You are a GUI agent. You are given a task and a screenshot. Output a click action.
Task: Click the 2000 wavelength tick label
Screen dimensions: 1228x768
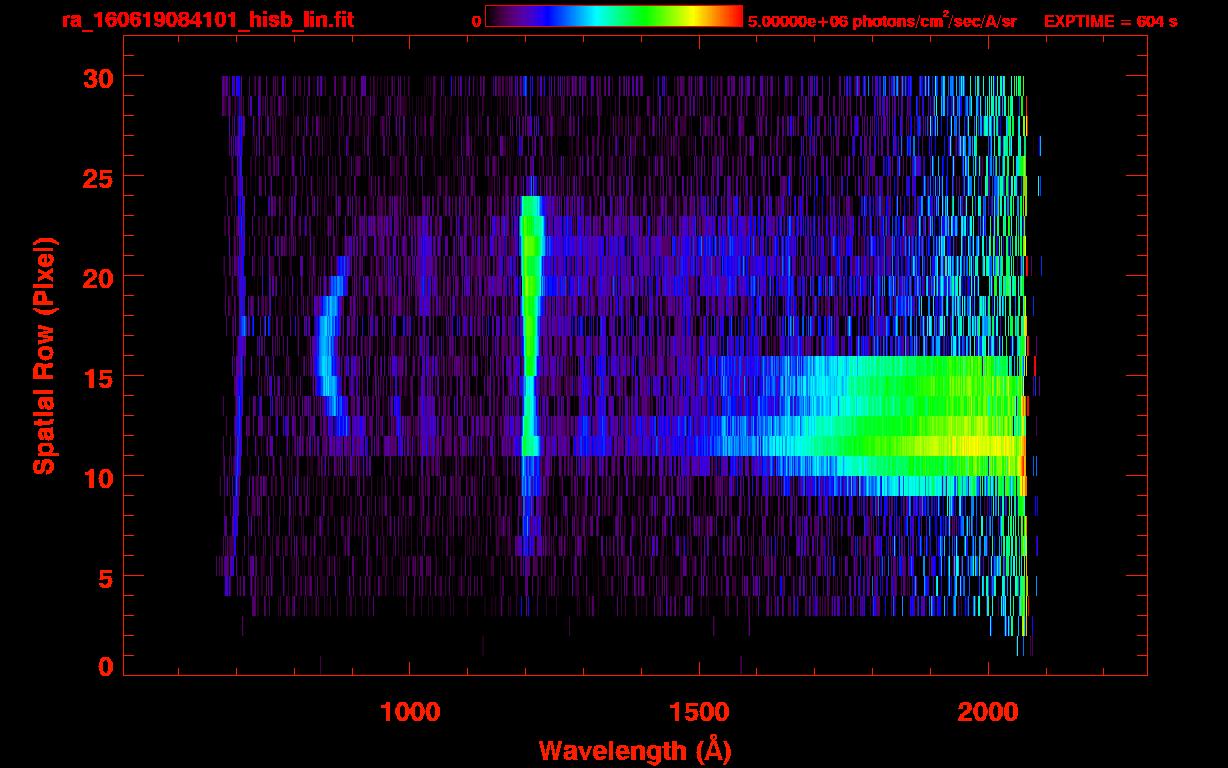click(987, 712)
